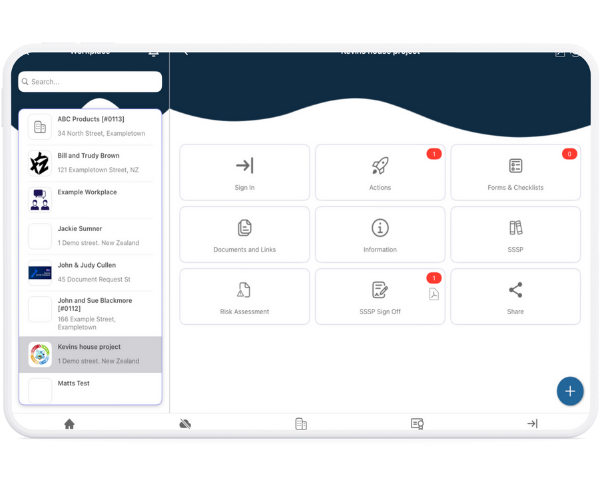Click the Share label
The width and height of the screenshot is (600, 490).
[515, 312]
